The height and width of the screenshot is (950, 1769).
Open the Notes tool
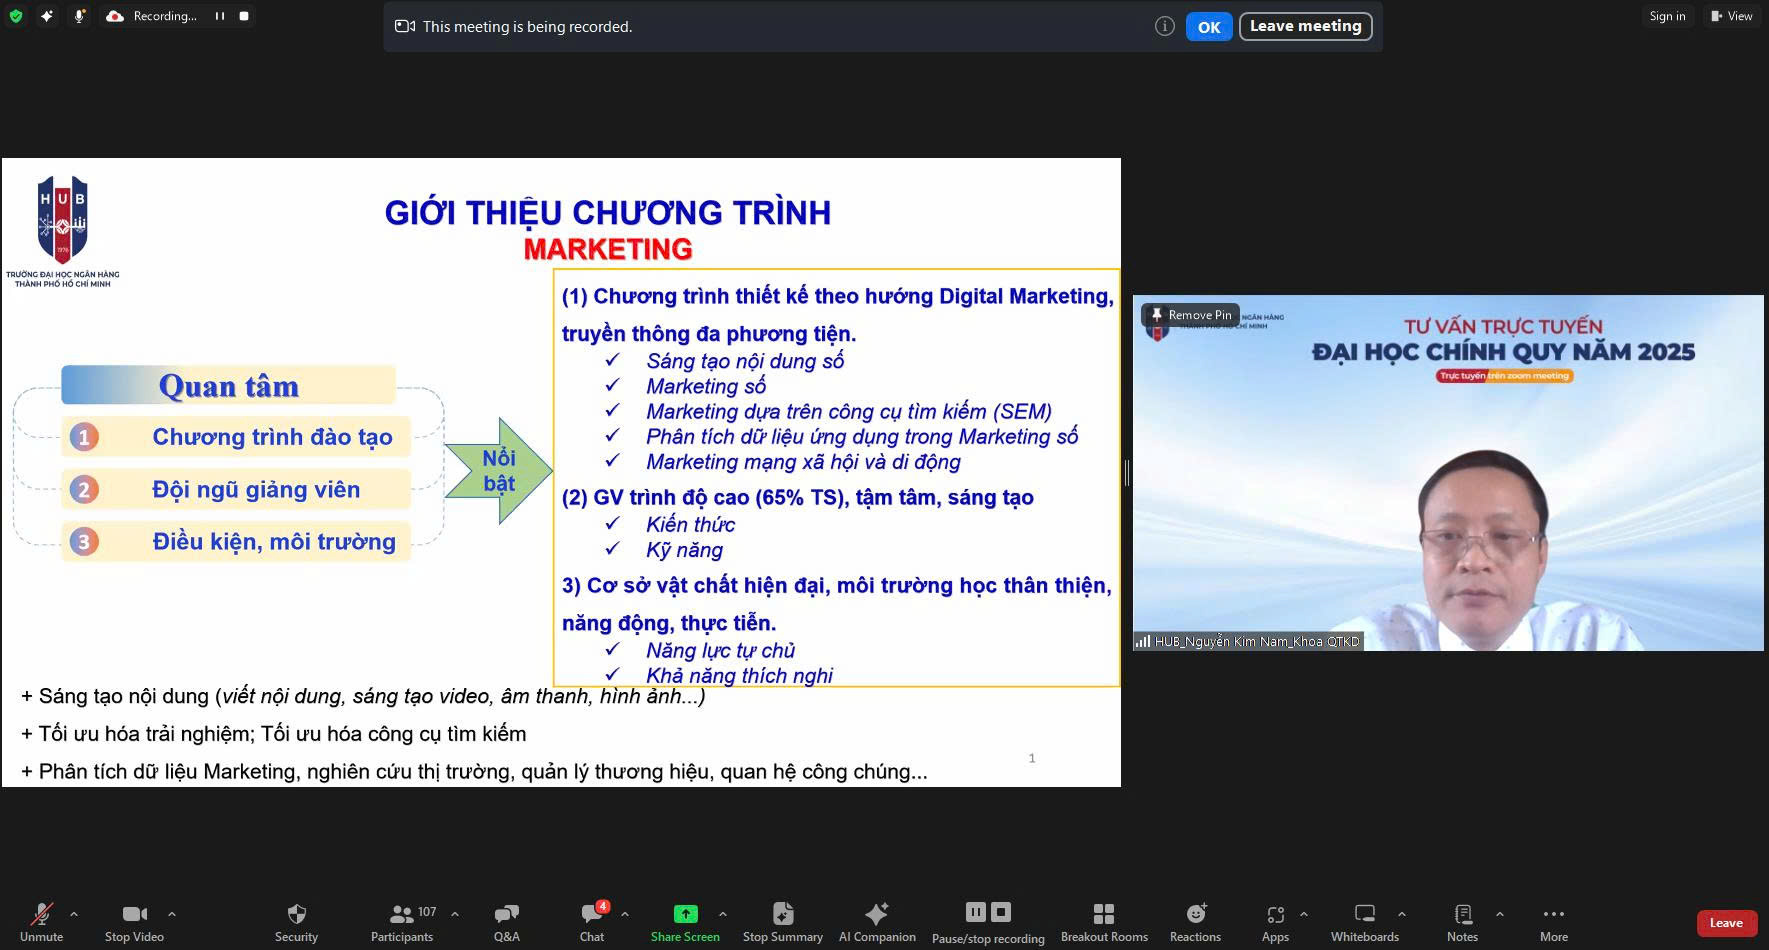[1462, 922]
